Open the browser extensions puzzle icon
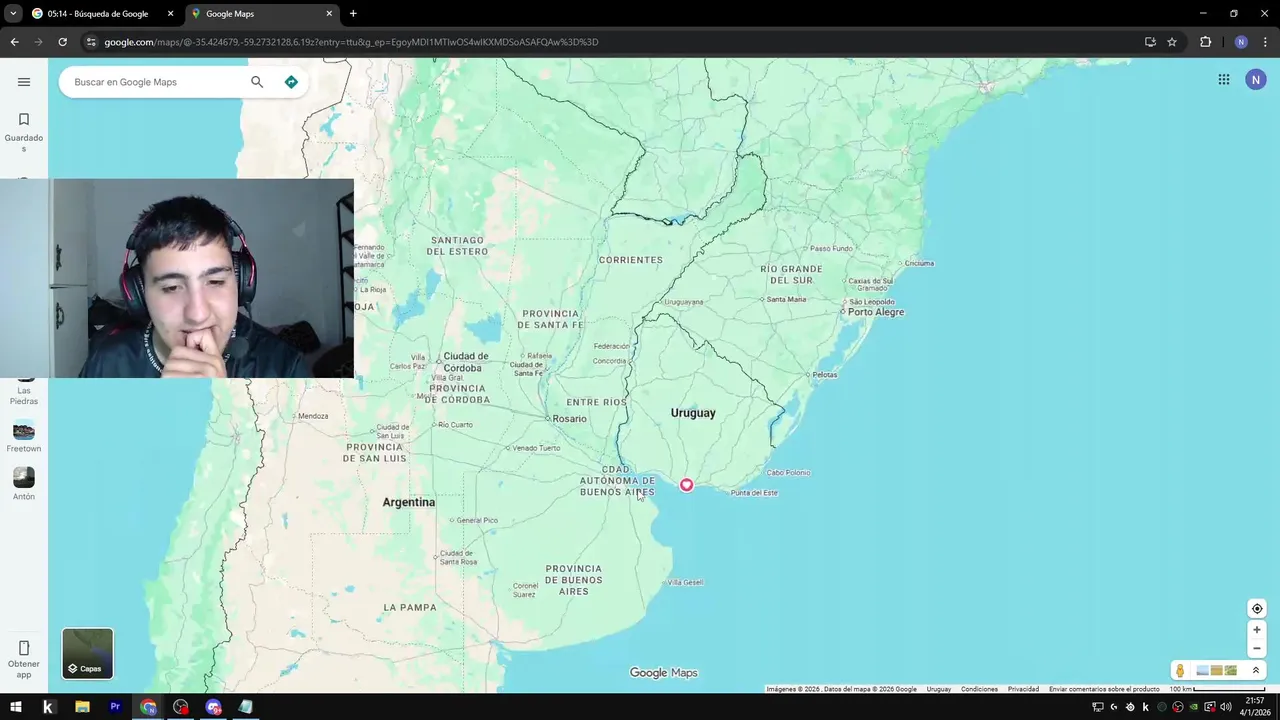 coord(1205,42)
